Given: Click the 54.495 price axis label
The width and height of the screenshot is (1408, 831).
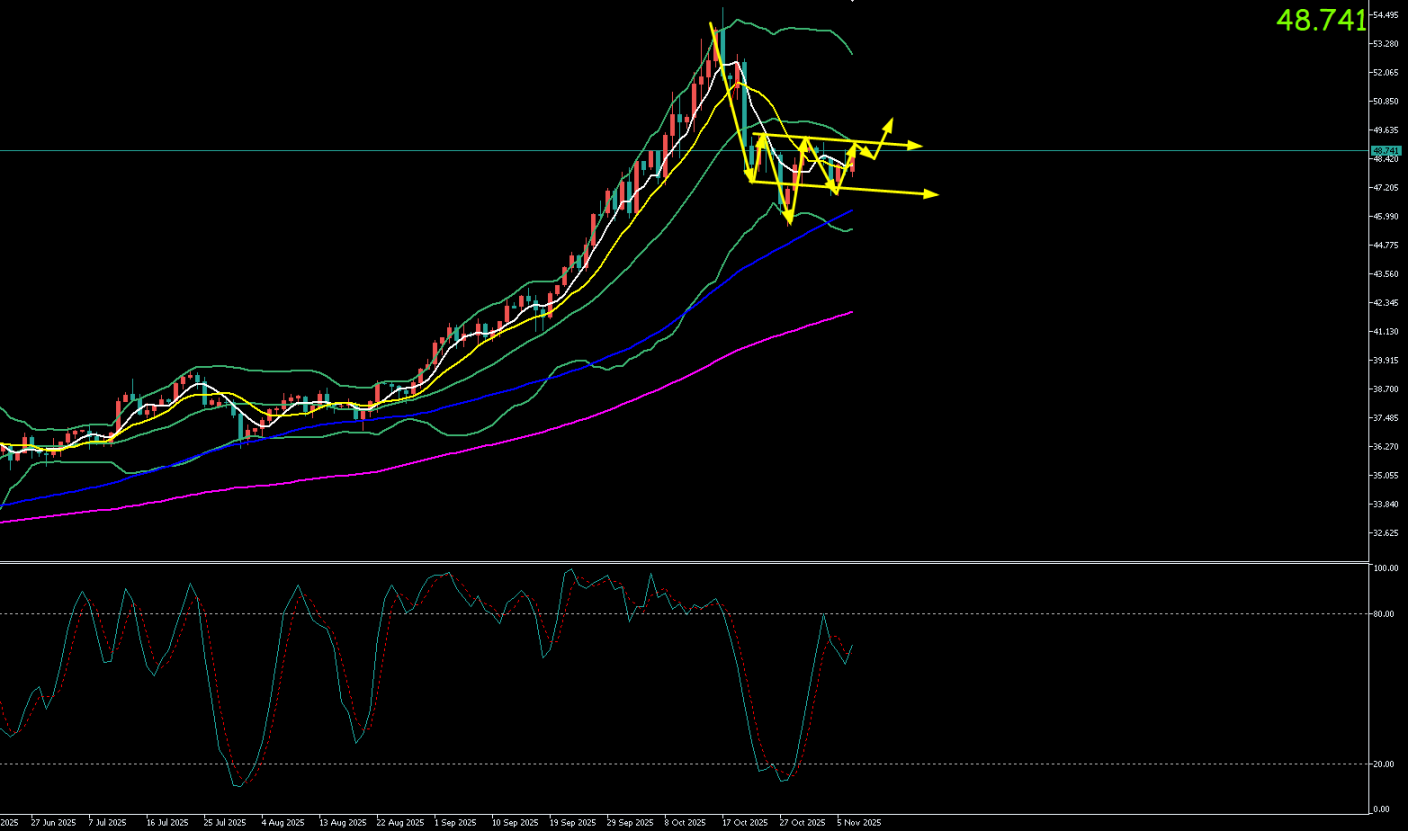Looking at the screenshot, I should 1385,15.
